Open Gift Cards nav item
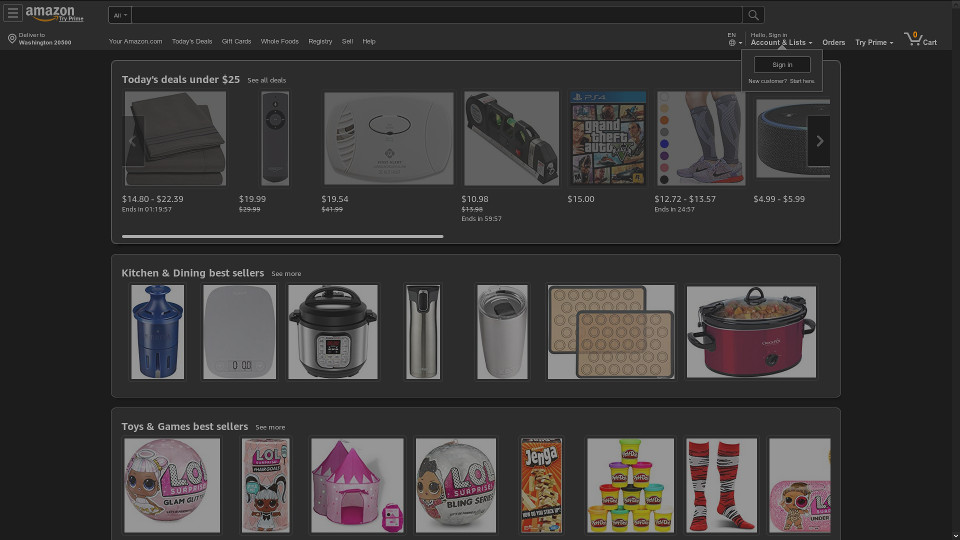The width and height of the screenshot is (960, 540). (236, 42)
